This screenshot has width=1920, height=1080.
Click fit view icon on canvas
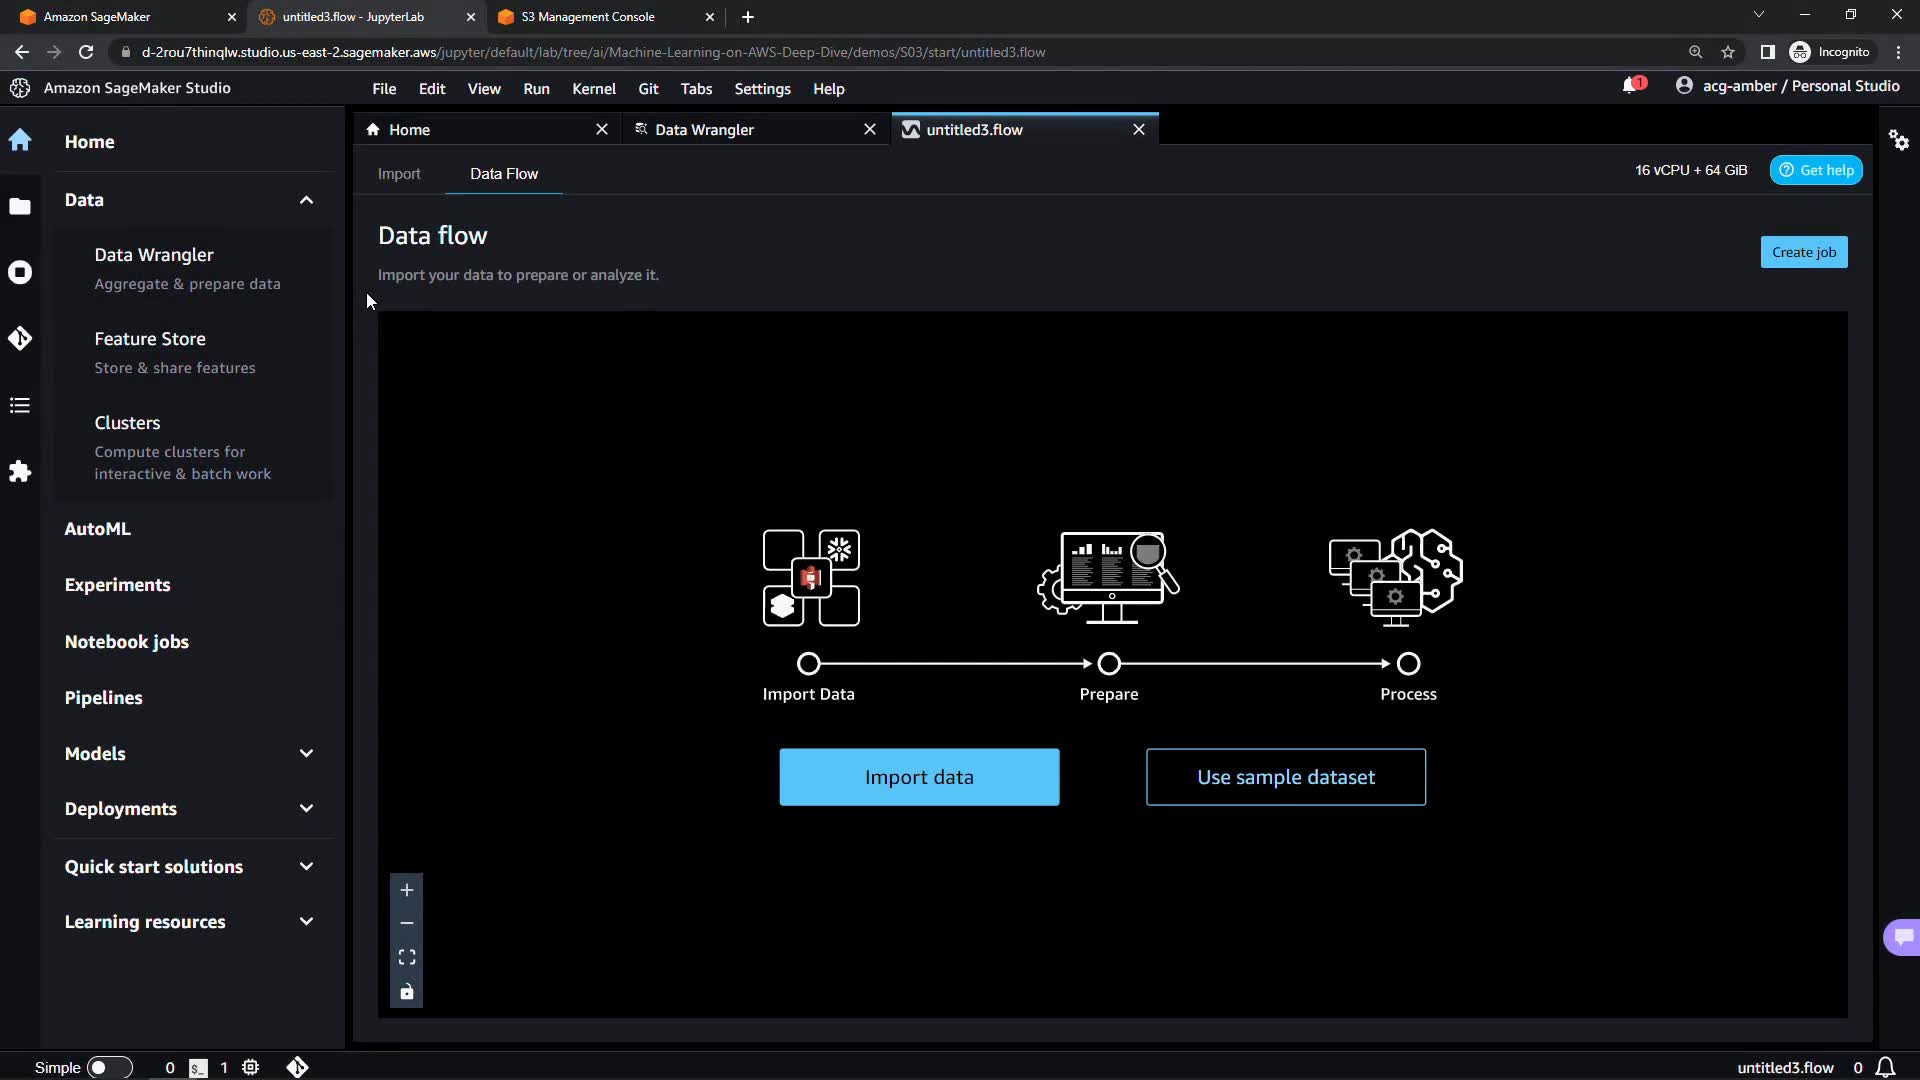point(407,958)
